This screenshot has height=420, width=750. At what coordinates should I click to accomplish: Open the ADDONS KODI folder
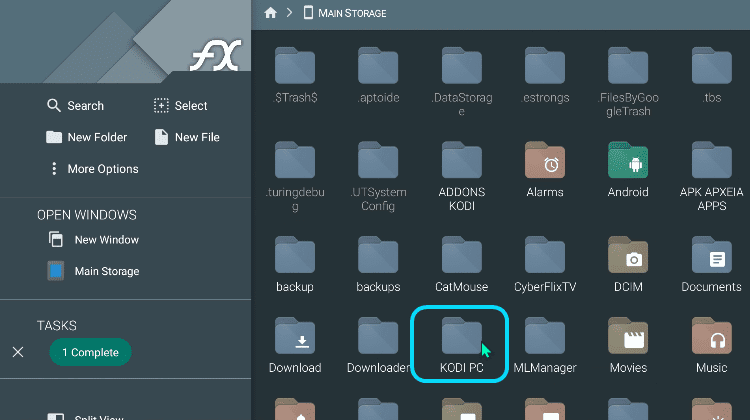point(462,177)
